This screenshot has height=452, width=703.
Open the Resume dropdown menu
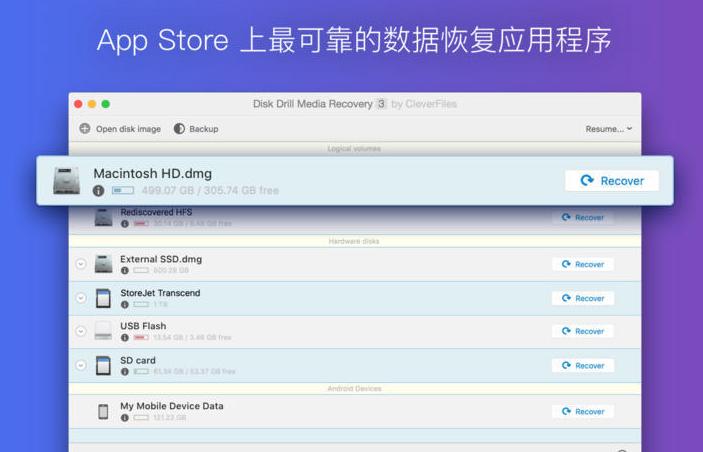pyautogui.click(x=608, y=129)
